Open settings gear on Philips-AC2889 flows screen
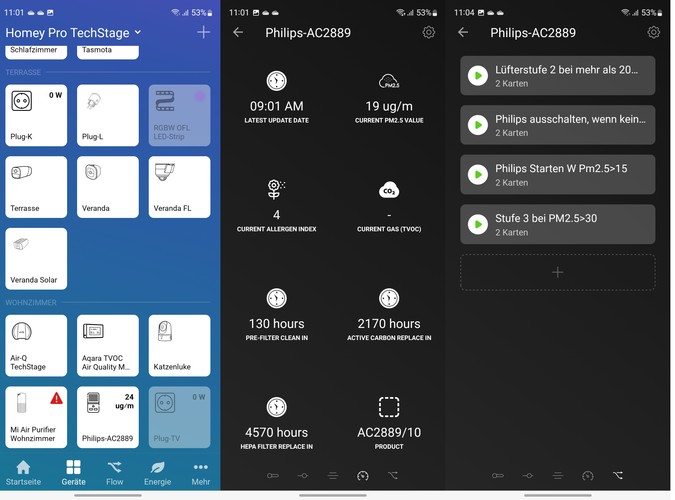 pyautogui.click(x=653, y=32)
